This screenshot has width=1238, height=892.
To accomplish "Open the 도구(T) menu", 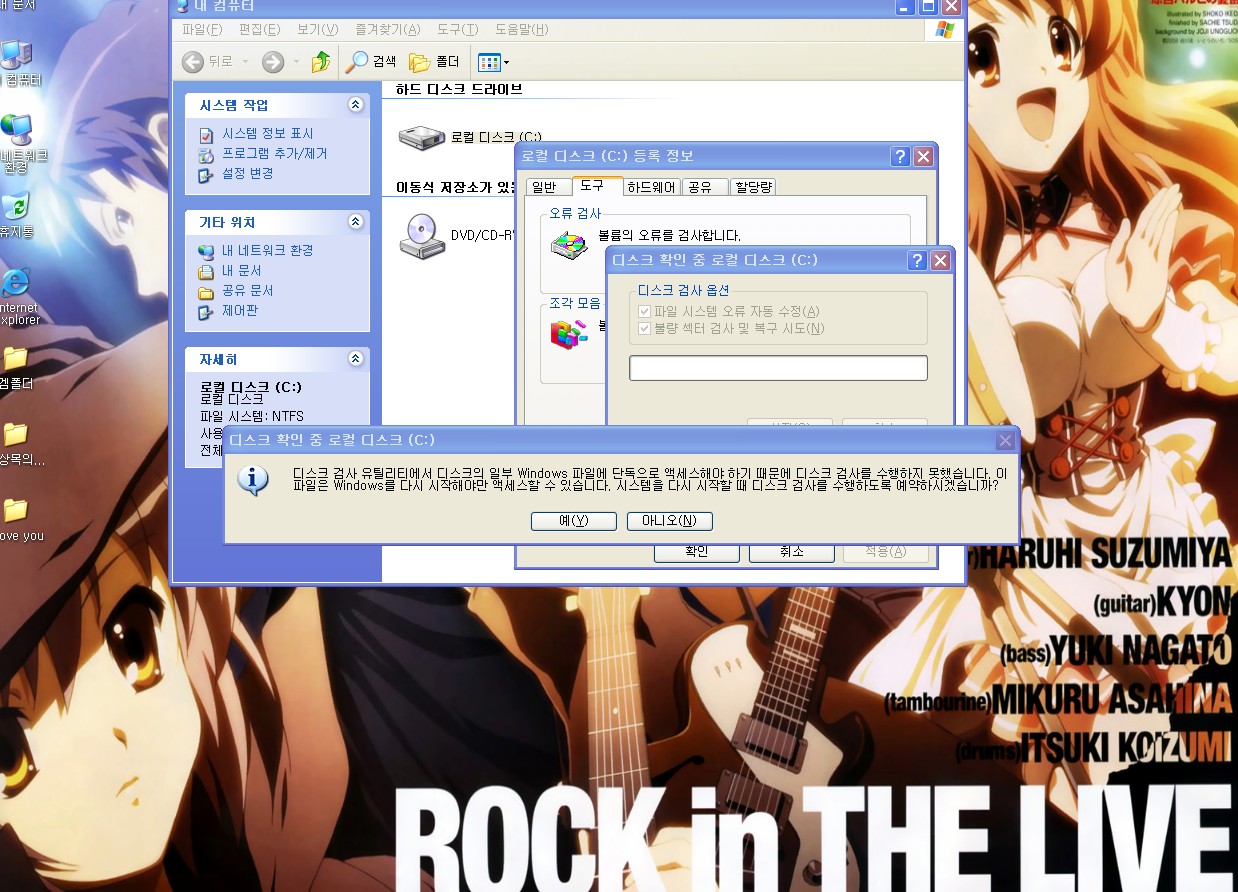I will coord(457,30).
